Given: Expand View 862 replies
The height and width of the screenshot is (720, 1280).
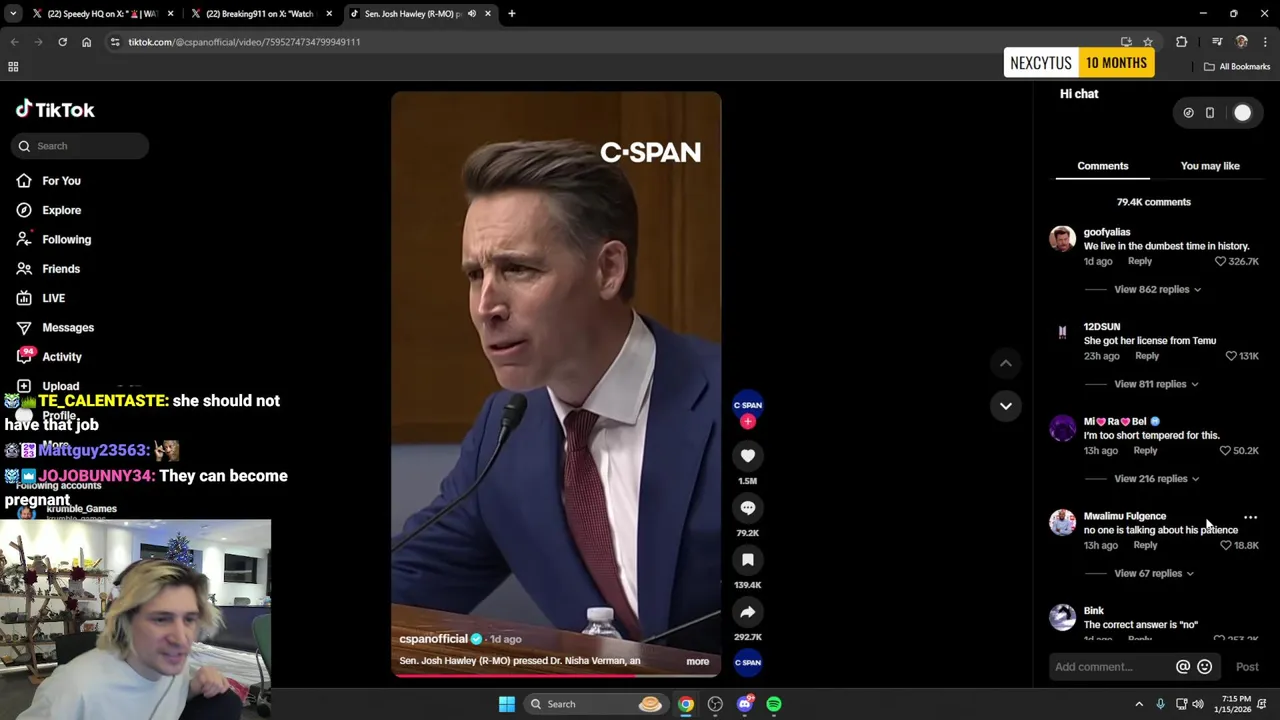Looking at the screenshot, I should (x=1157, y=289).
